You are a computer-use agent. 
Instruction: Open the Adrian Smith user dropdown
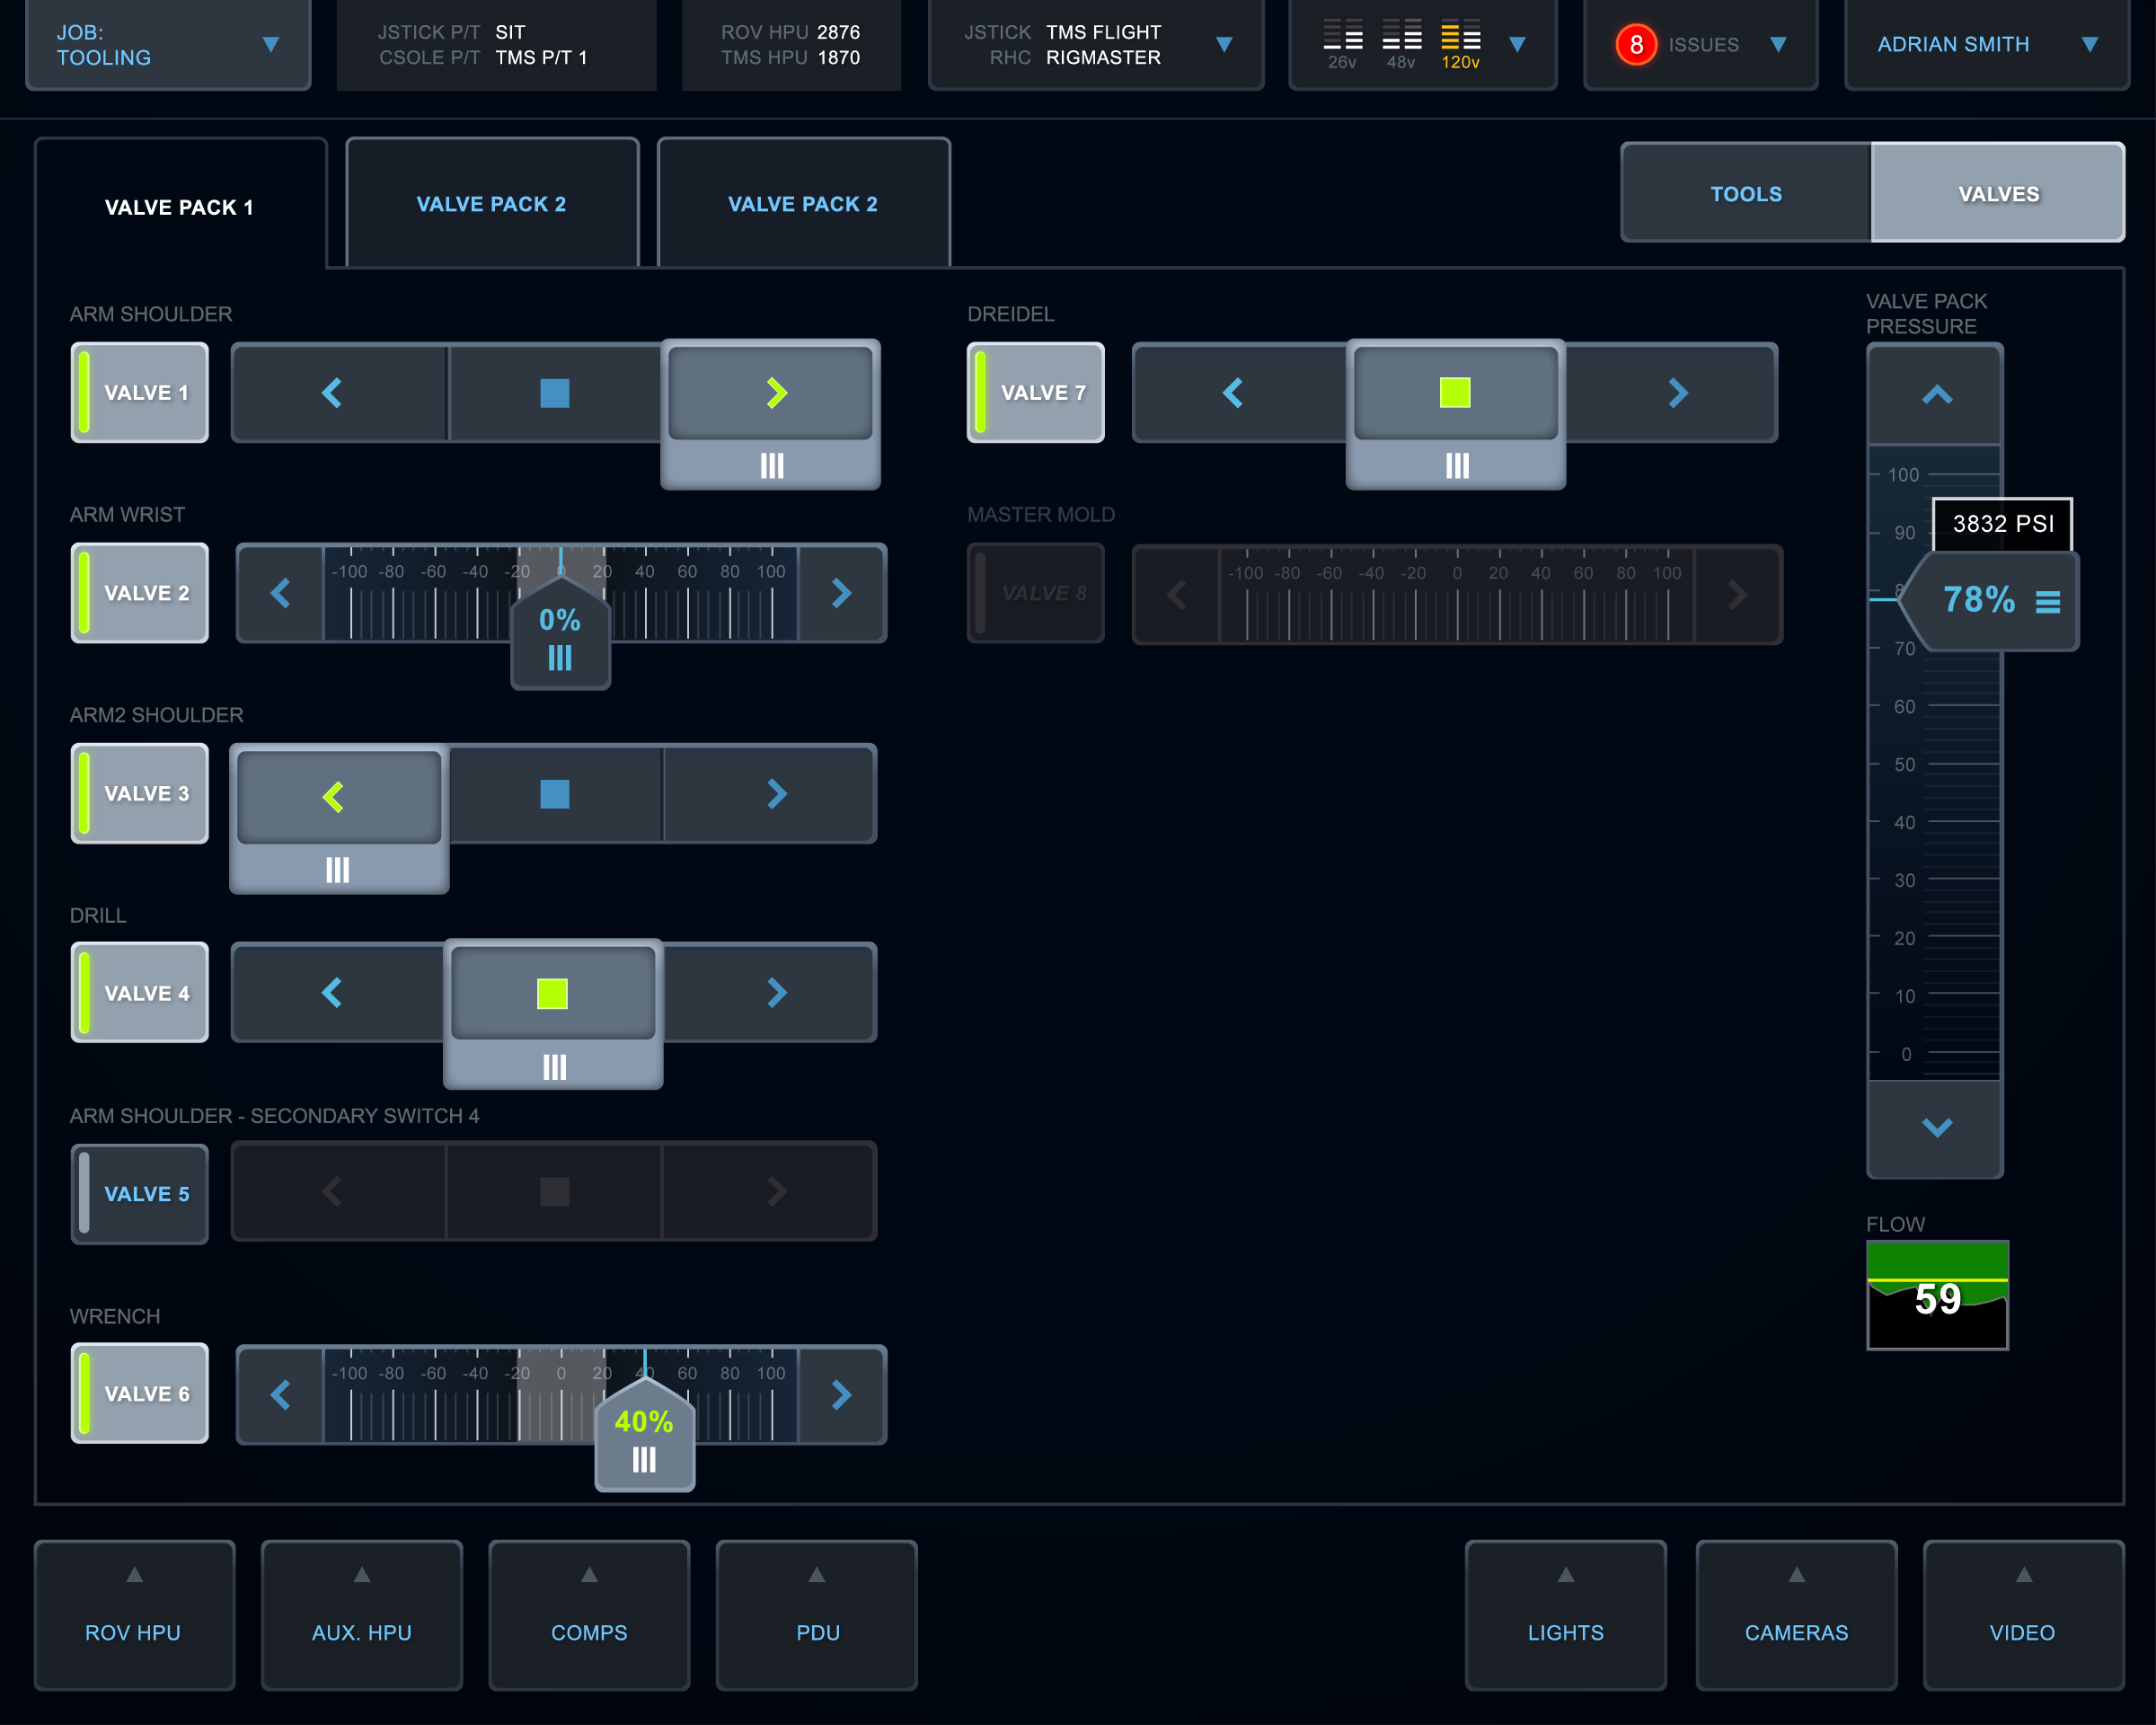pos(1986,45)
